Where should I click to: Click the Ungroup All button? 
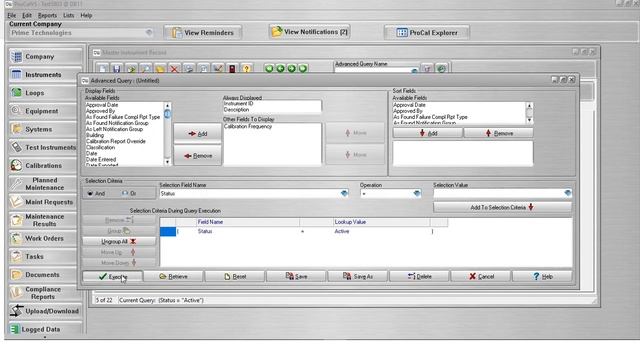click(x=119, y=242)
